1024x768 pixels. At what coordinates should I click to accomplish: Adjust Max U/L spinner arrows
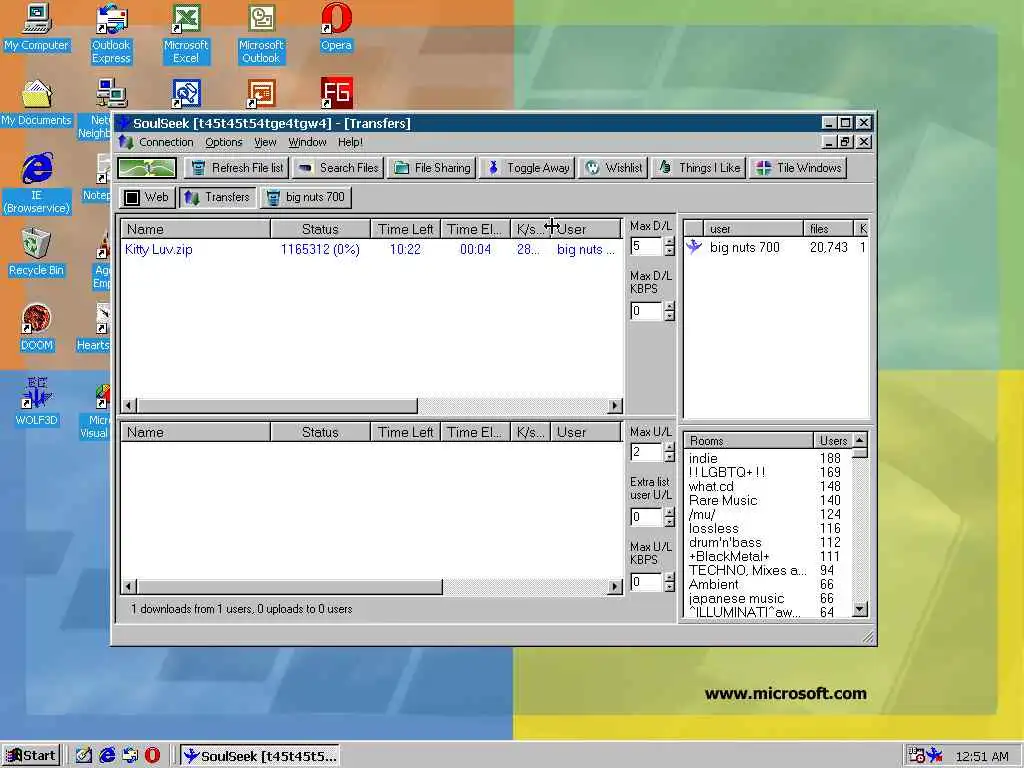669,452
